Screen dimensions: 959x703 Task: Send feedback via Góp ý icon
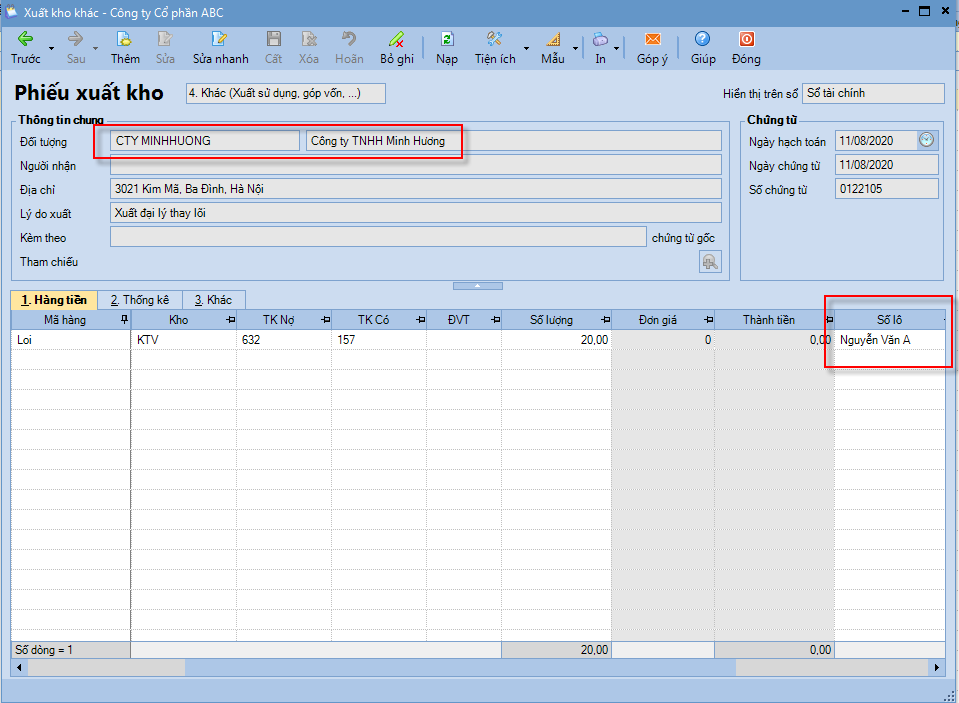click(653, 39)
